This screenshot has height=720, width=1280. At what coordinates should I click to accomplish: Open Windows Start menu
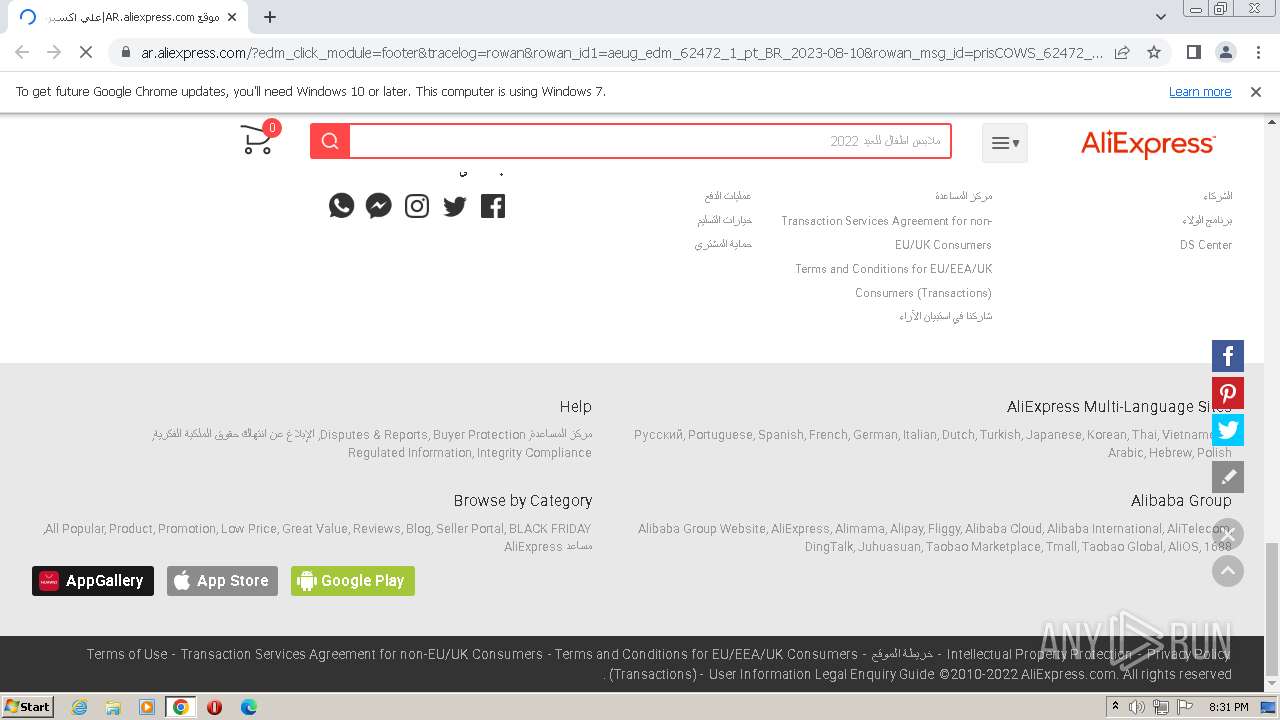pyautogui.click(x=28, y=706)
